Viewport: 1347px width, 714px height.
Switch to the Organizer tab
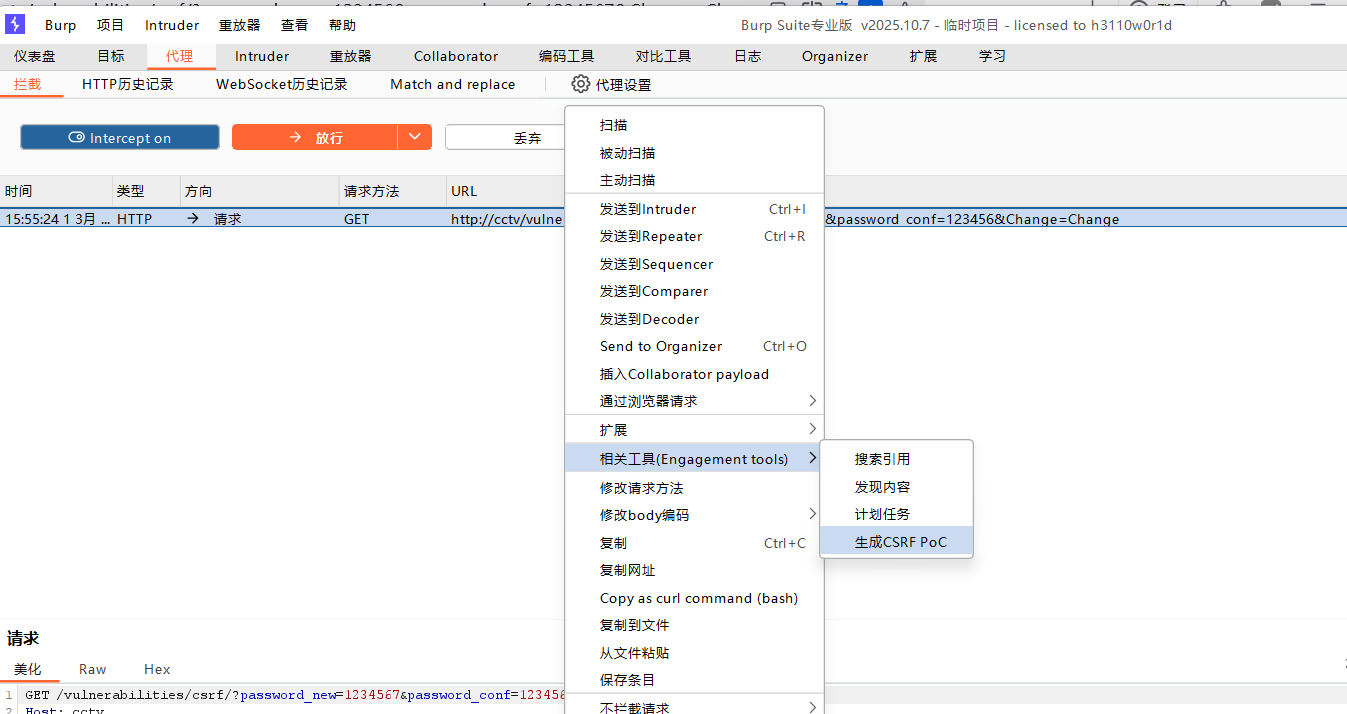point(835,56)
